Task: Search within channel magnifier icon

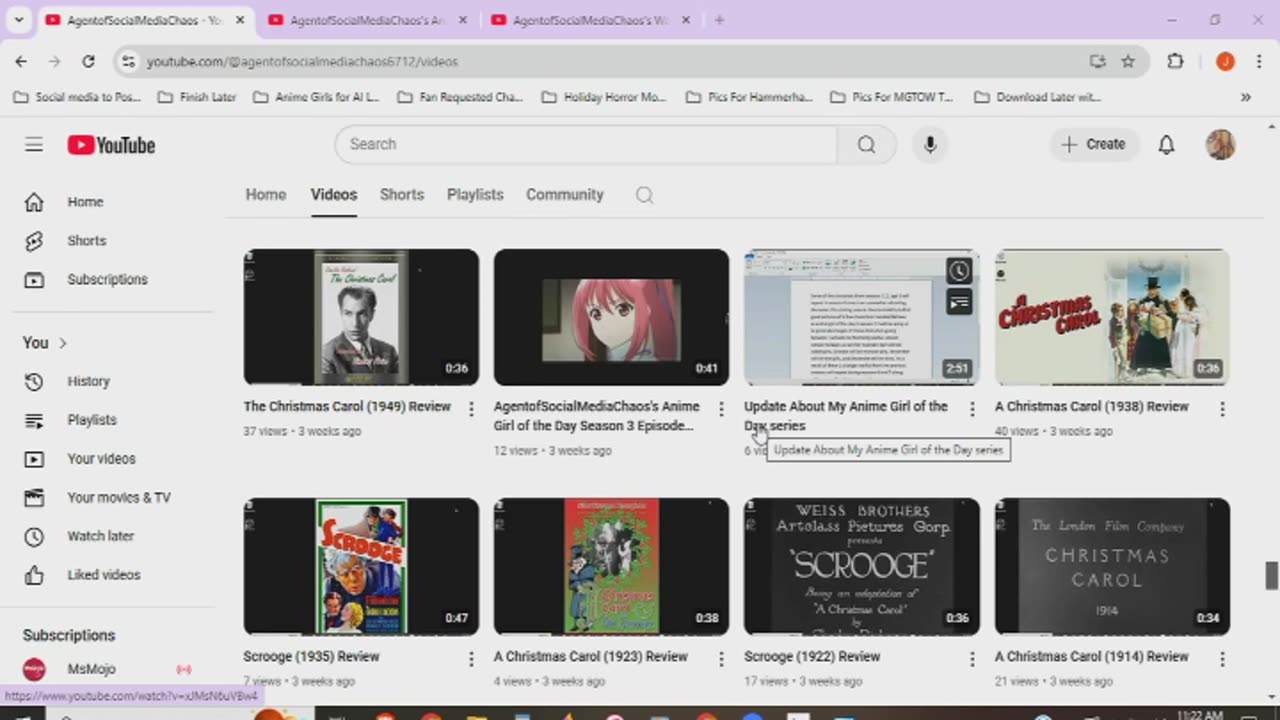Action: pyautogui.click(x=645, y=195)
